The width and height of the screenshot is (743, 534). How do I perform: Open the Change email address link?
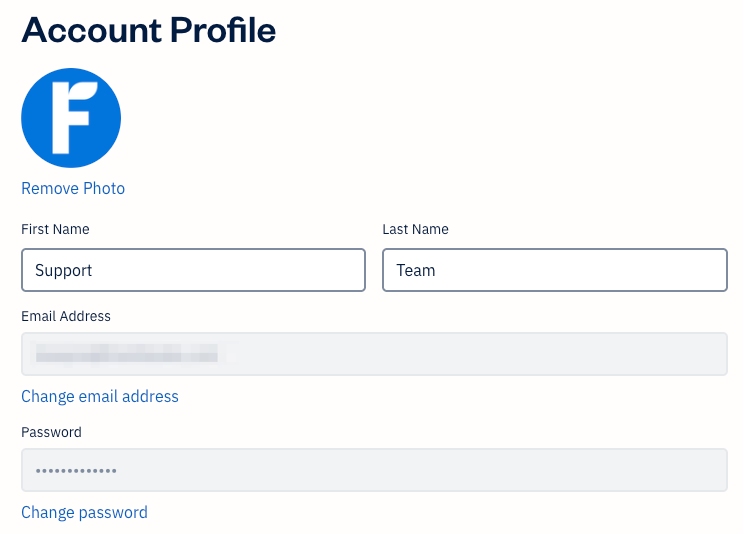[100, 397]
